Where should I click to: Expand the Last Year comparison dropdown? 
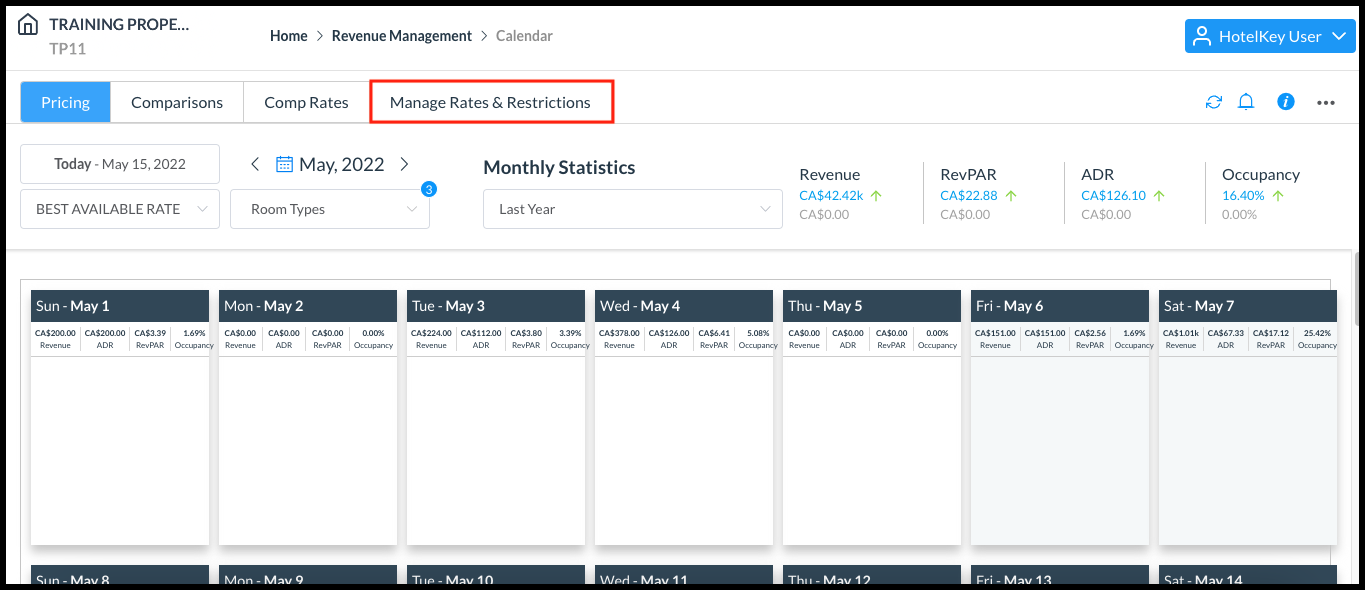coord(632,209)
